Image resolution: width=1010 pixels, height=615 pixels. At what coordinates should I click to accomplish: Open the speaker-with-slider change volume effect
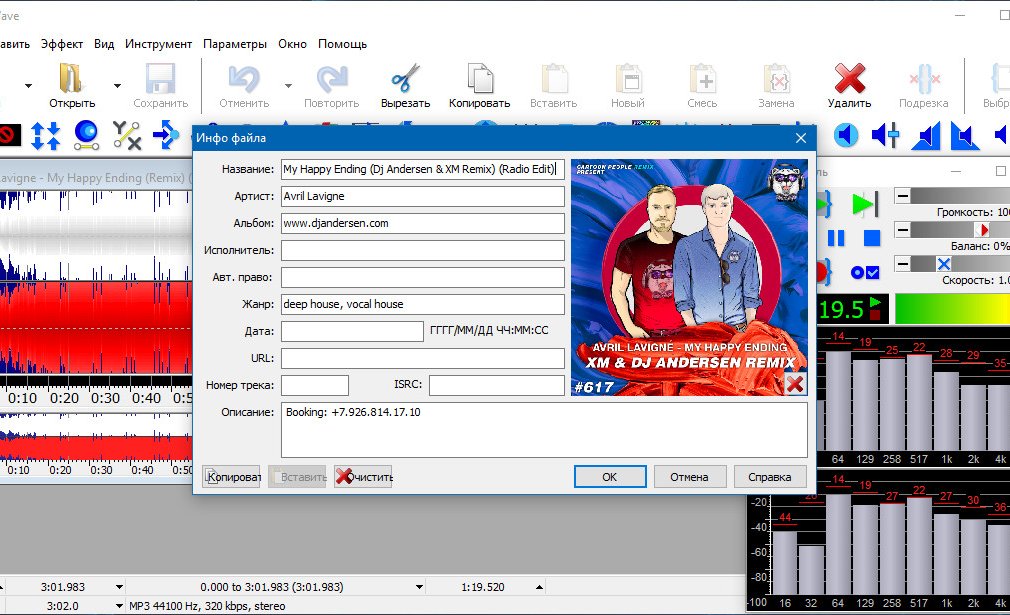pyautogui.click(x=886, y=135)
